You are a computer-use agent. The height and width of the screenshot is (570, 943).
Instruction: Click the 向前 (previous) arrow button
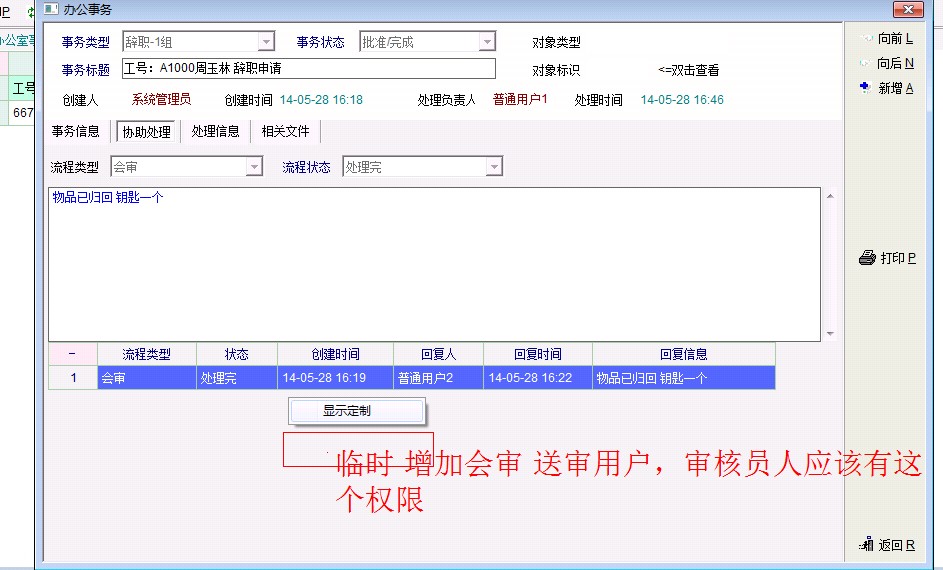(886, 39)
